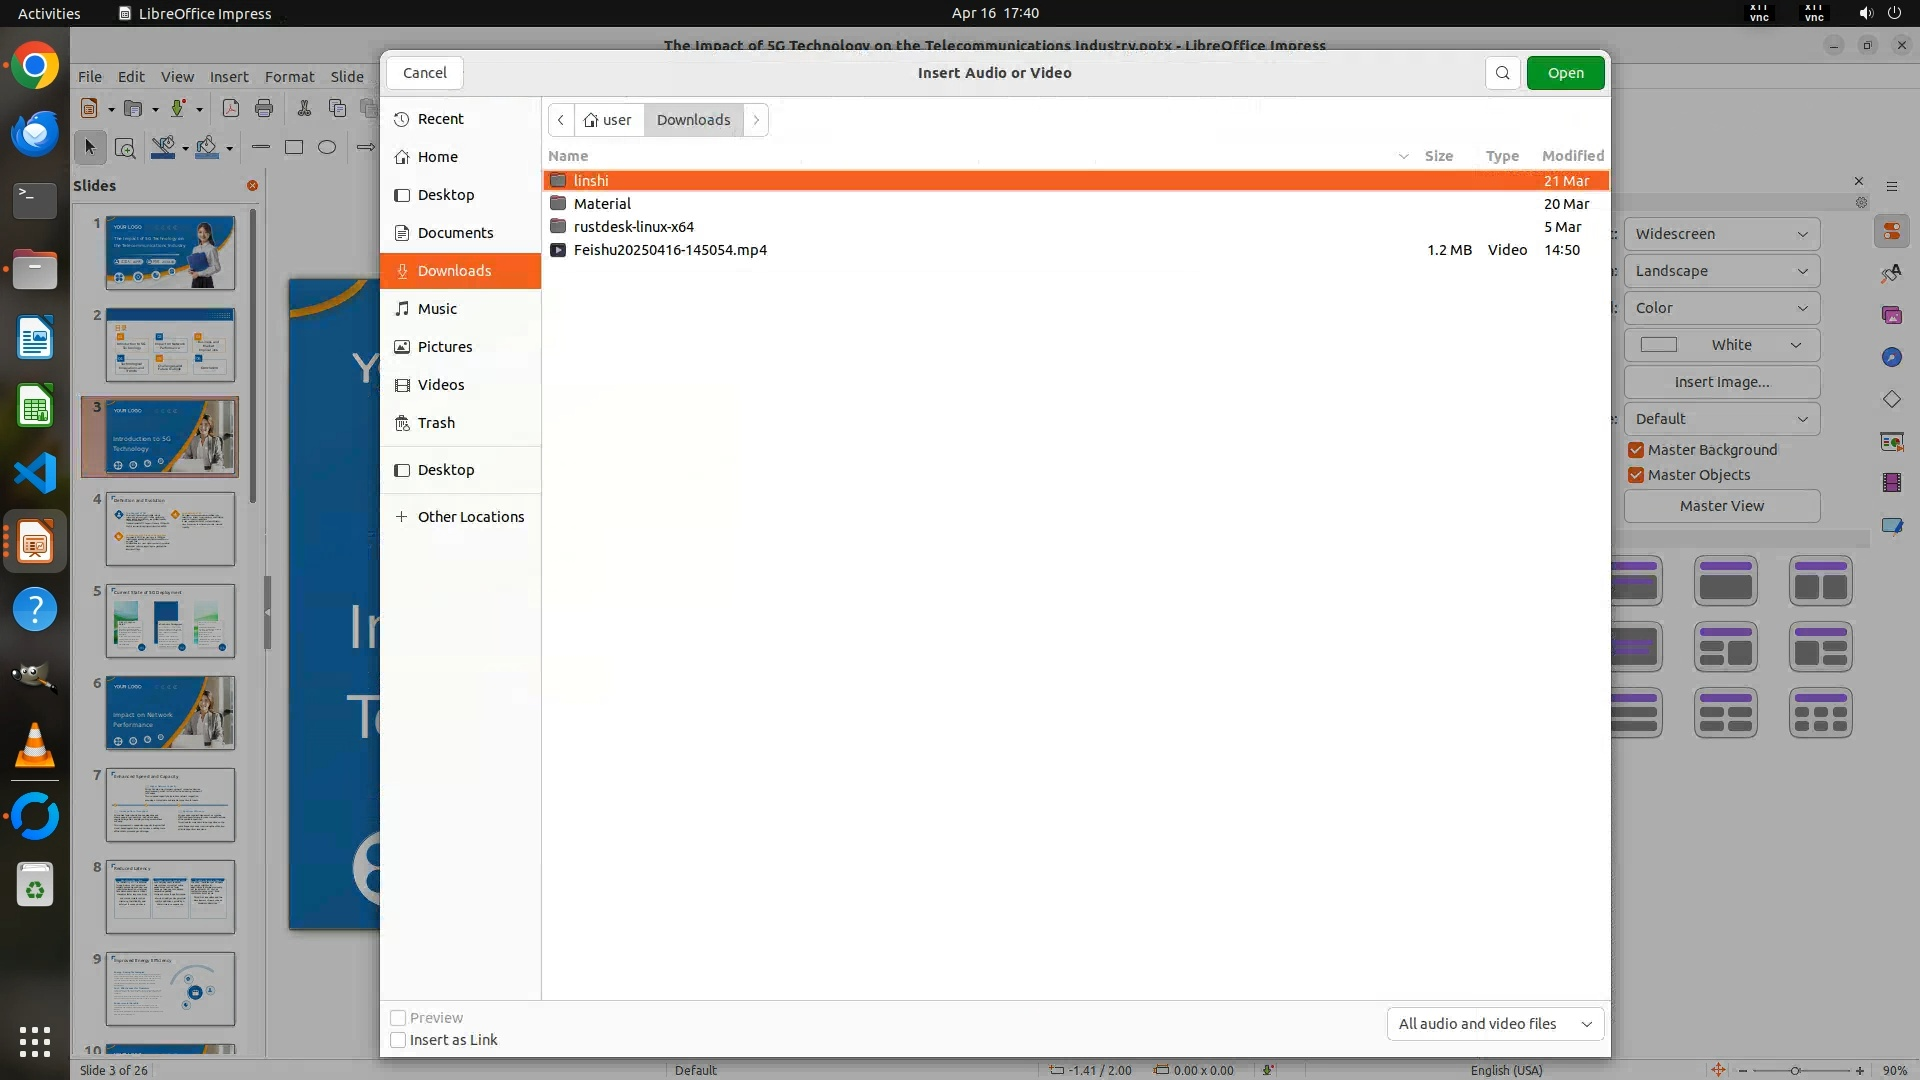Viewport: 1920px width, 1080px height.
Task: Expand the Landscape orientation dropdown
Action: click(x=1721, y=271)
